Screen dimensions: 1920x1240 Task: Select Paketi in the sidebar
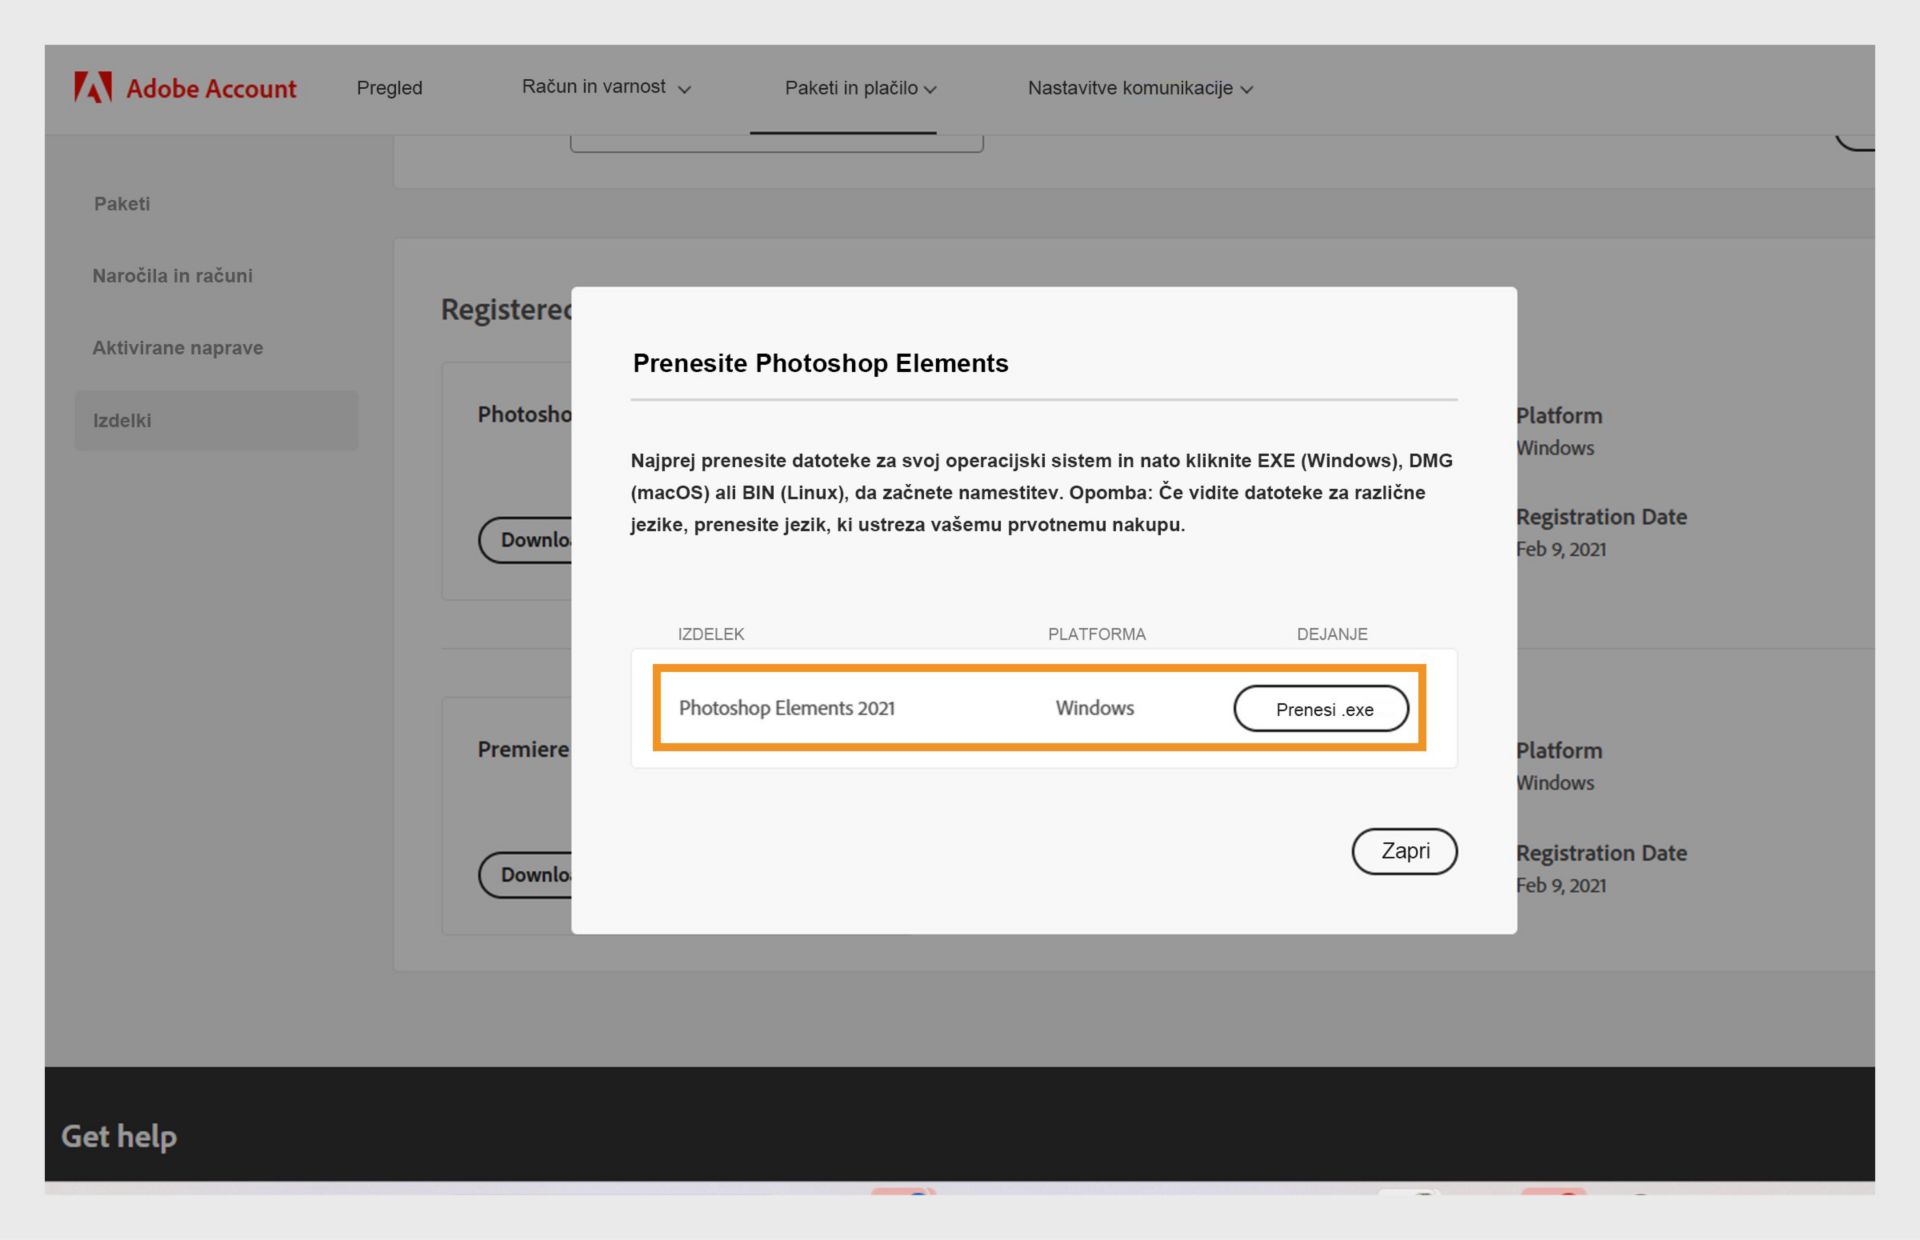[121, 203]
